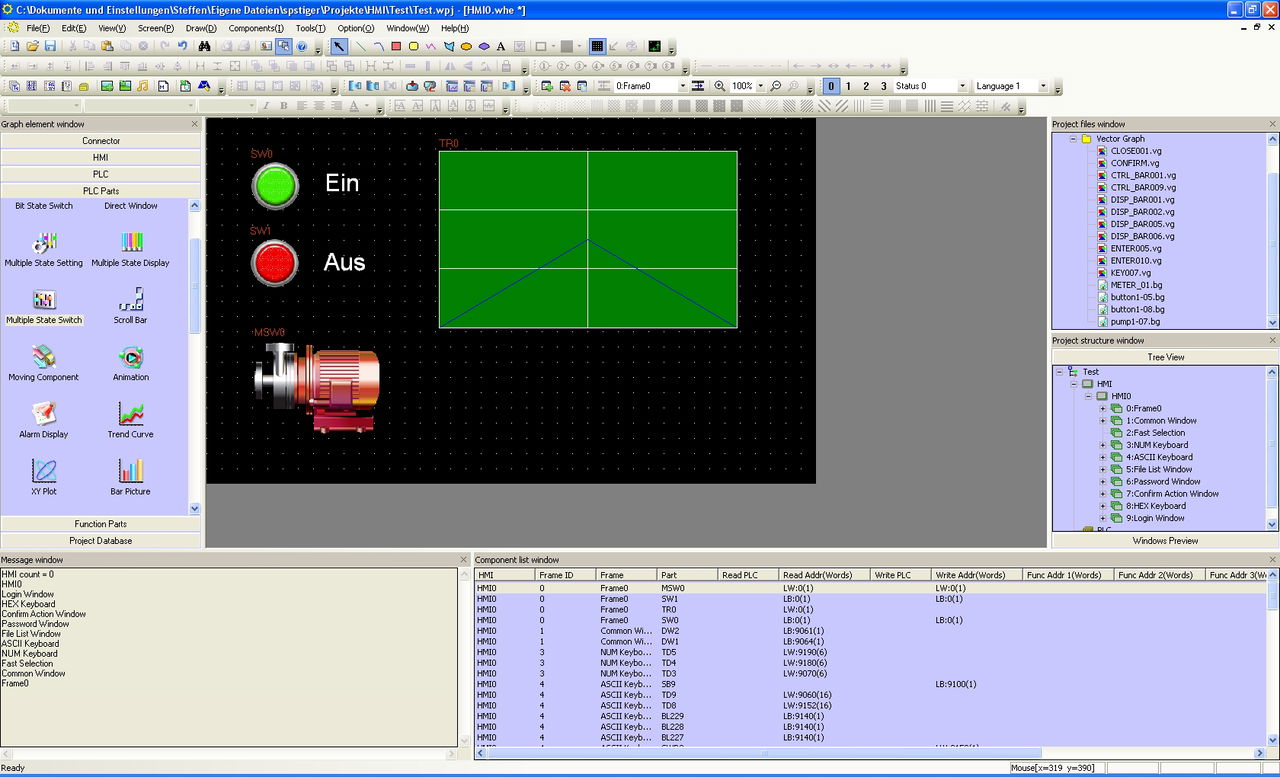The width and height of the screenshot is (1280, 777).
Task: Open the Draw menu
Action: click(x=201, y=28)
